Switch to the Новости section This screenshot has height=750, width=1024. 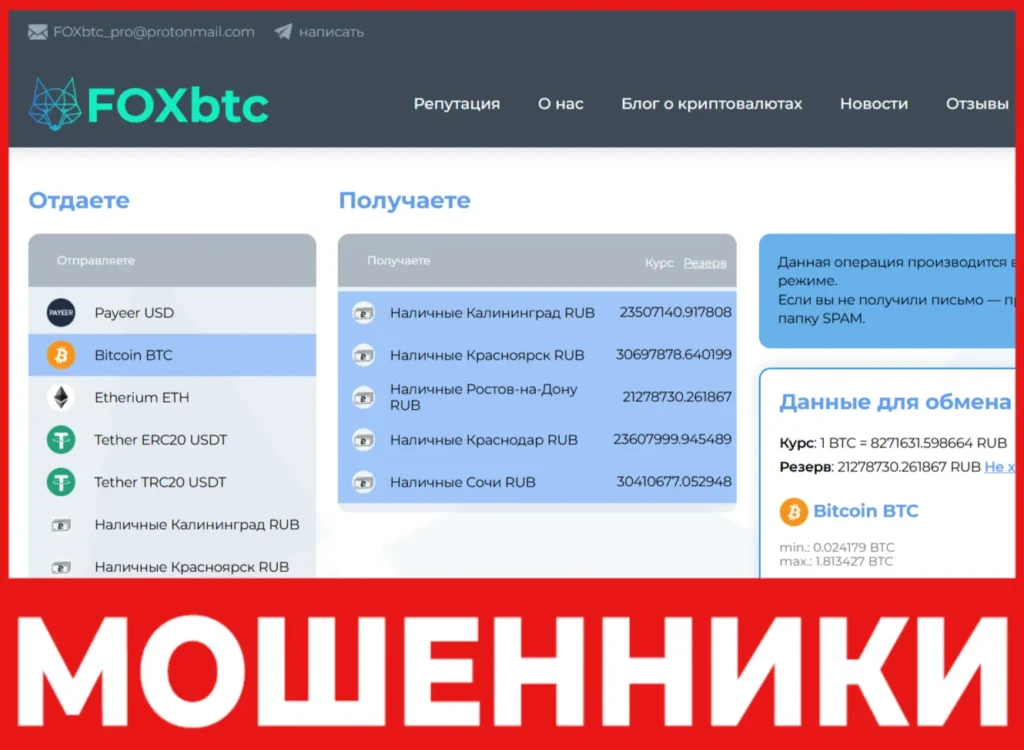(x=874, y=103)
